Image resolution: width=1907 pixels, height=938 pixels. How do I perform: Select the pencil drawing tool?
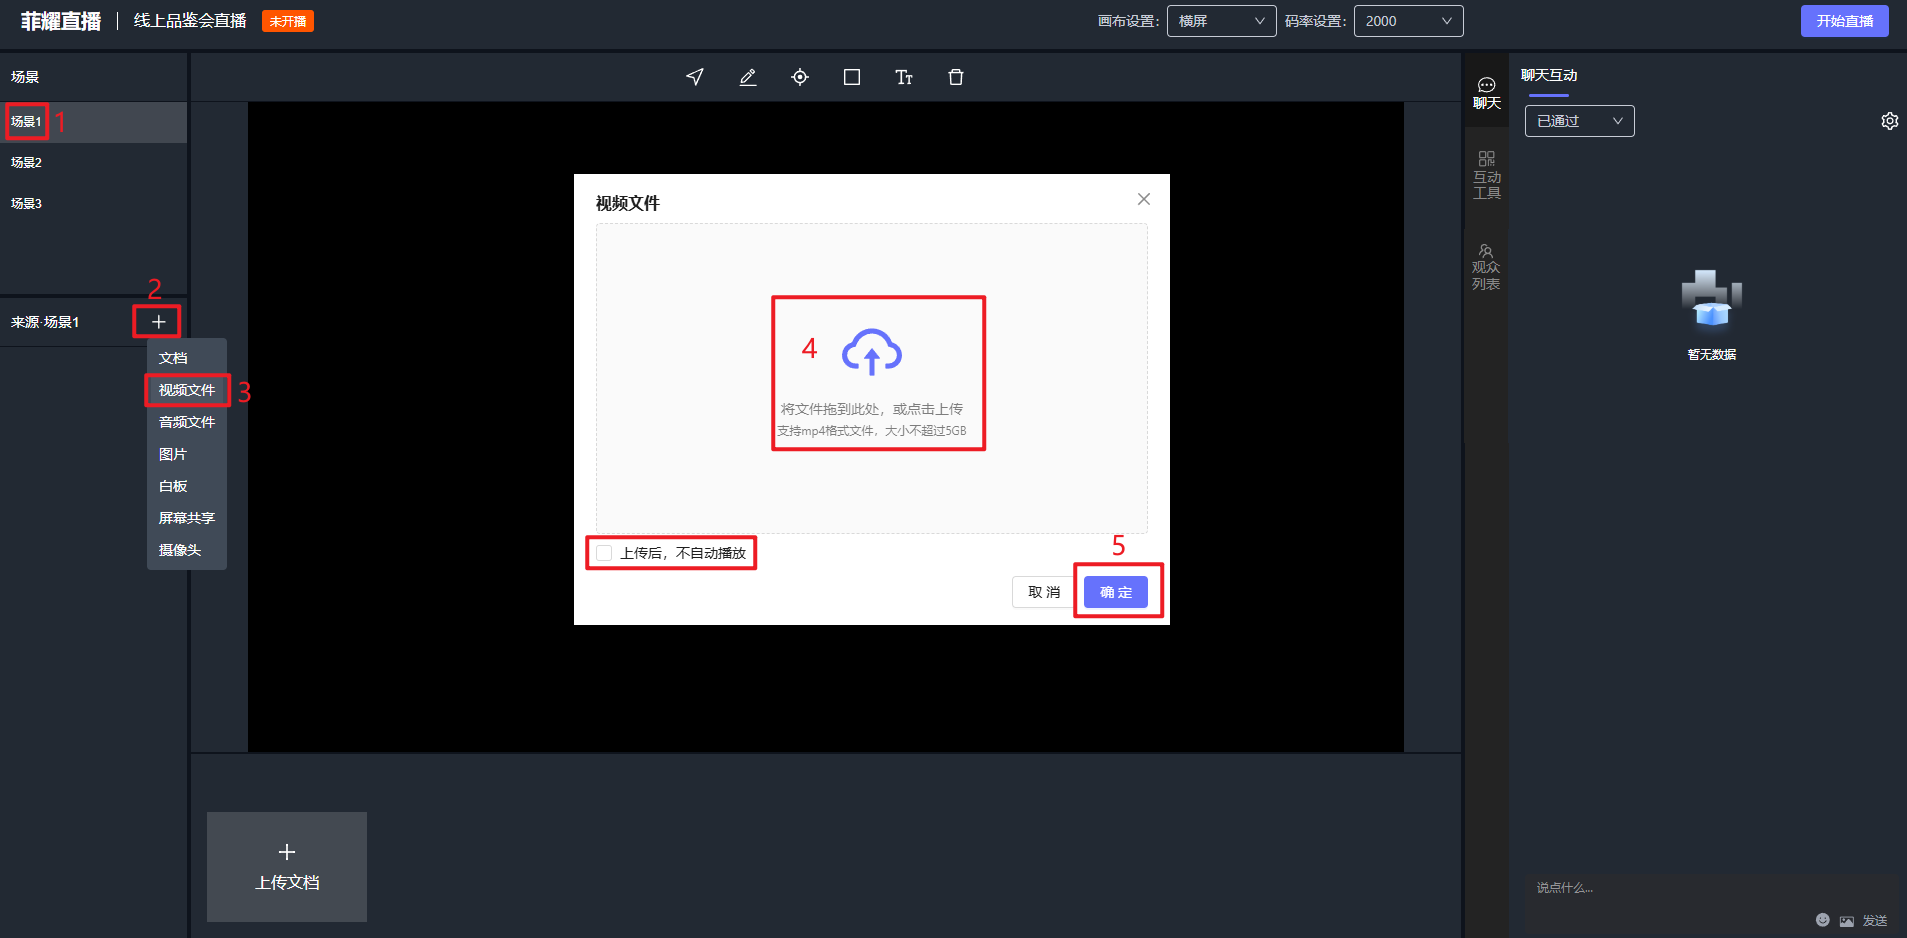click(x=747, y=77)
